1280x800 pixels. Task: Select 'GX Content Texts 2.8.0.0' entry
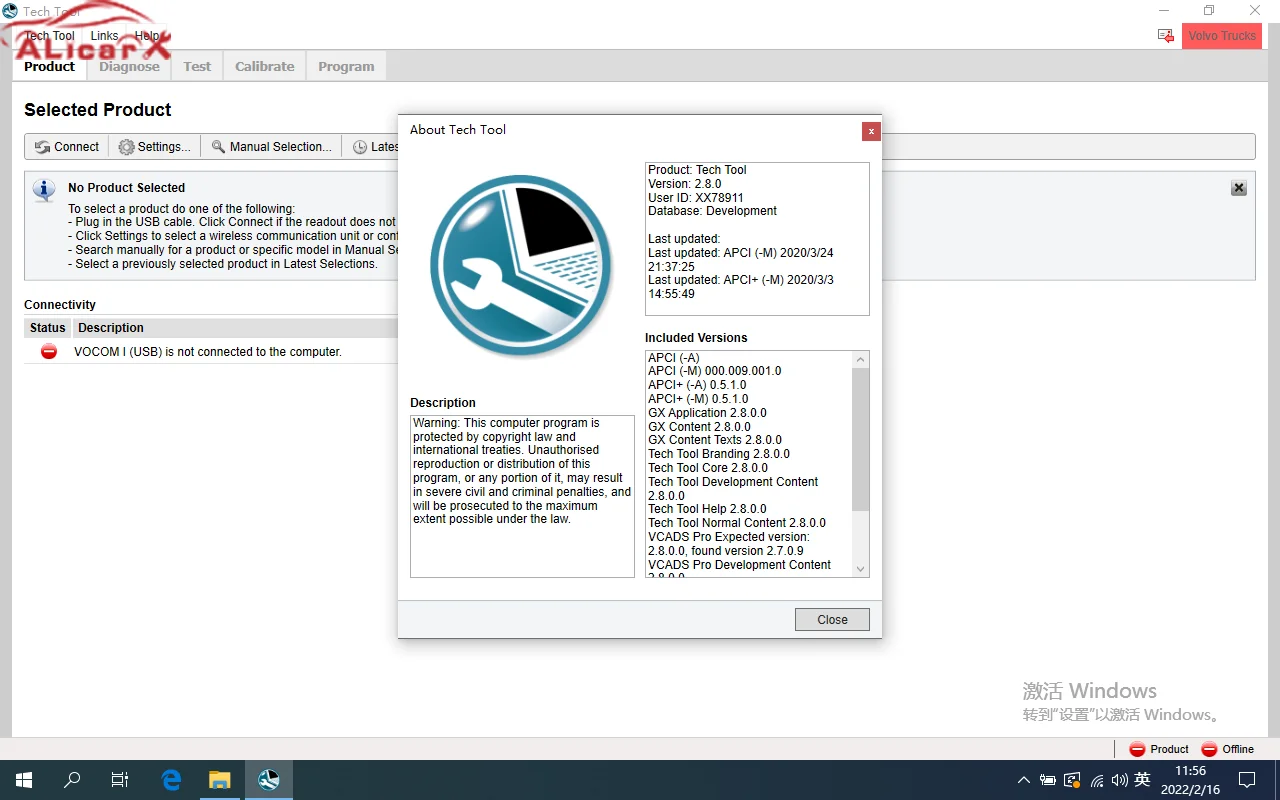tap(715, 440)
